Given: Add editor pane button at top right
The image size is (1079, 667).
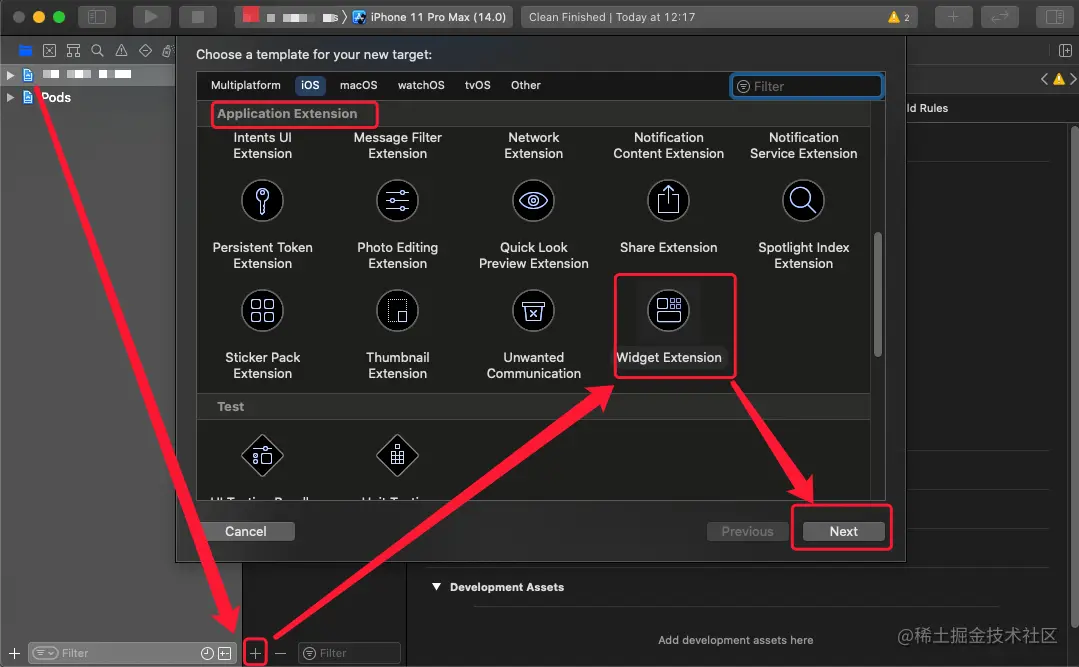Looking at the screenshot, I should [1065, 50].
